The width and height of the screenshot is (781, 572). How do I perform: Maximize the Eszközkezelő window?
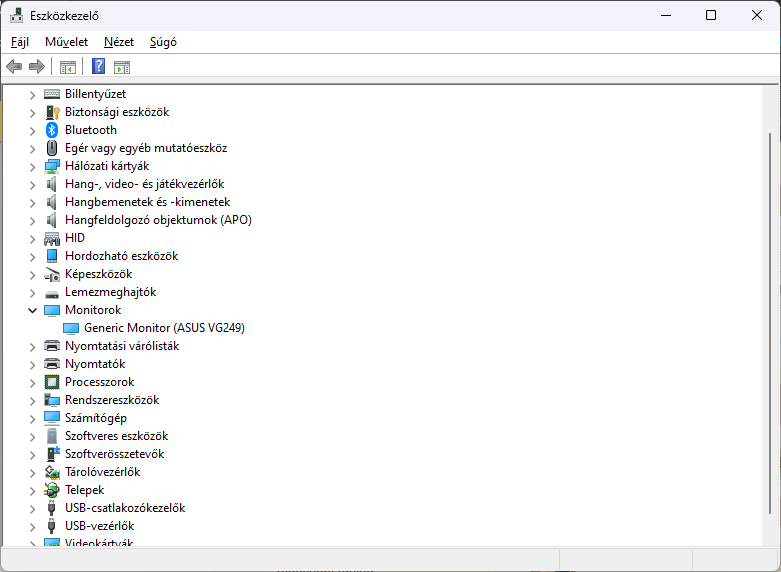pos(711,15)
